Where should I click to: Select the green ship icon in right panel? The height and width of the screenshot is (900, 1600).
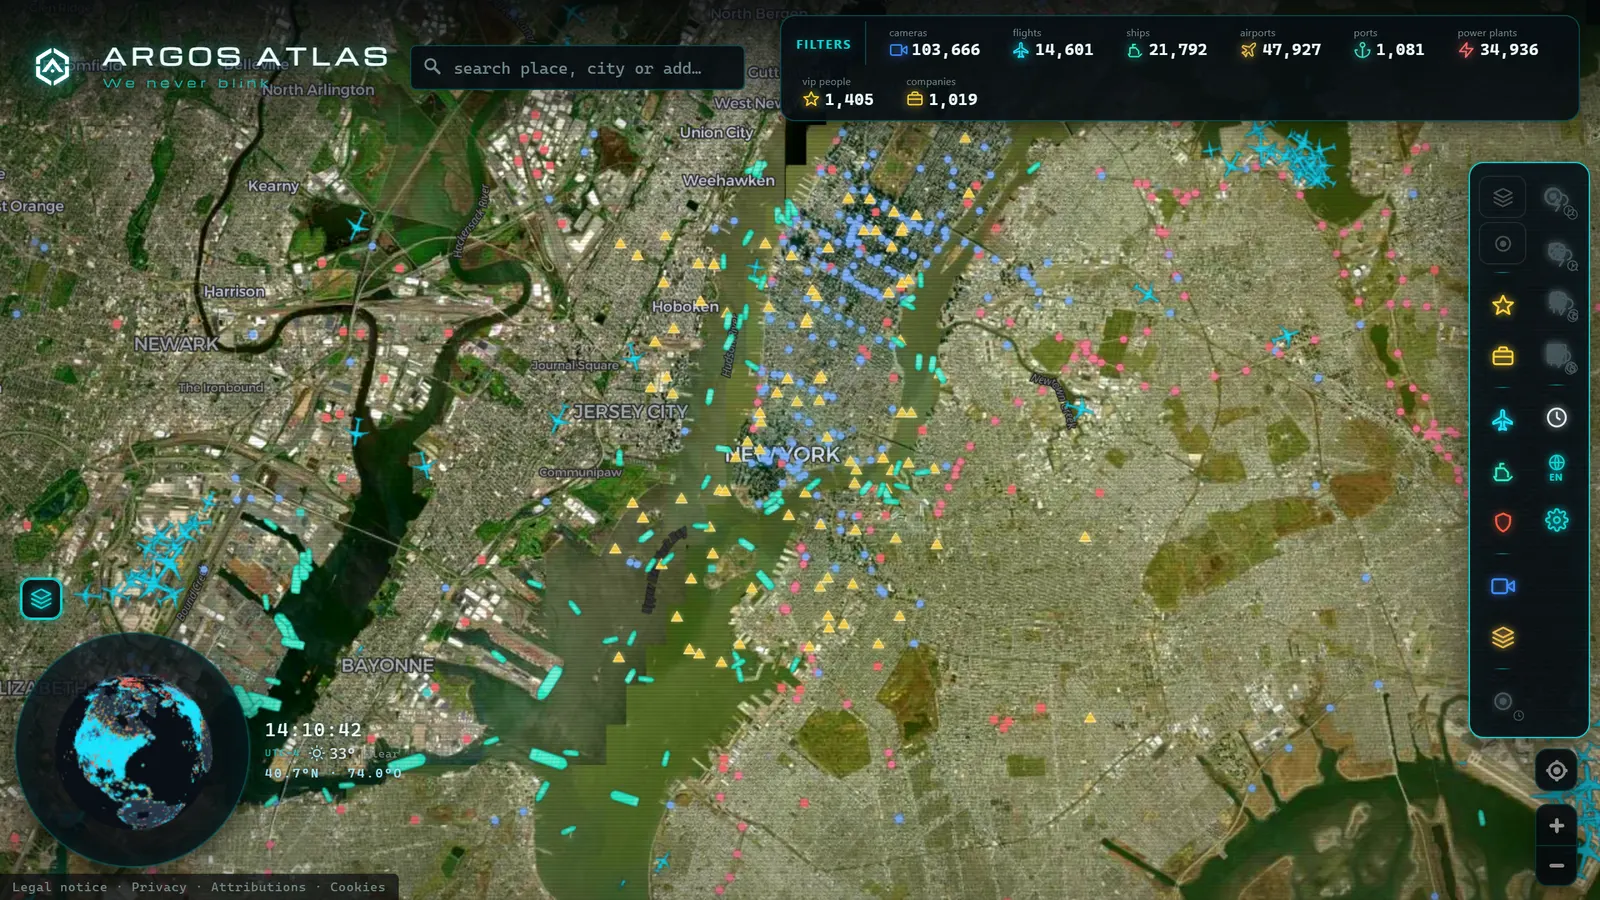pos(1502,472)
